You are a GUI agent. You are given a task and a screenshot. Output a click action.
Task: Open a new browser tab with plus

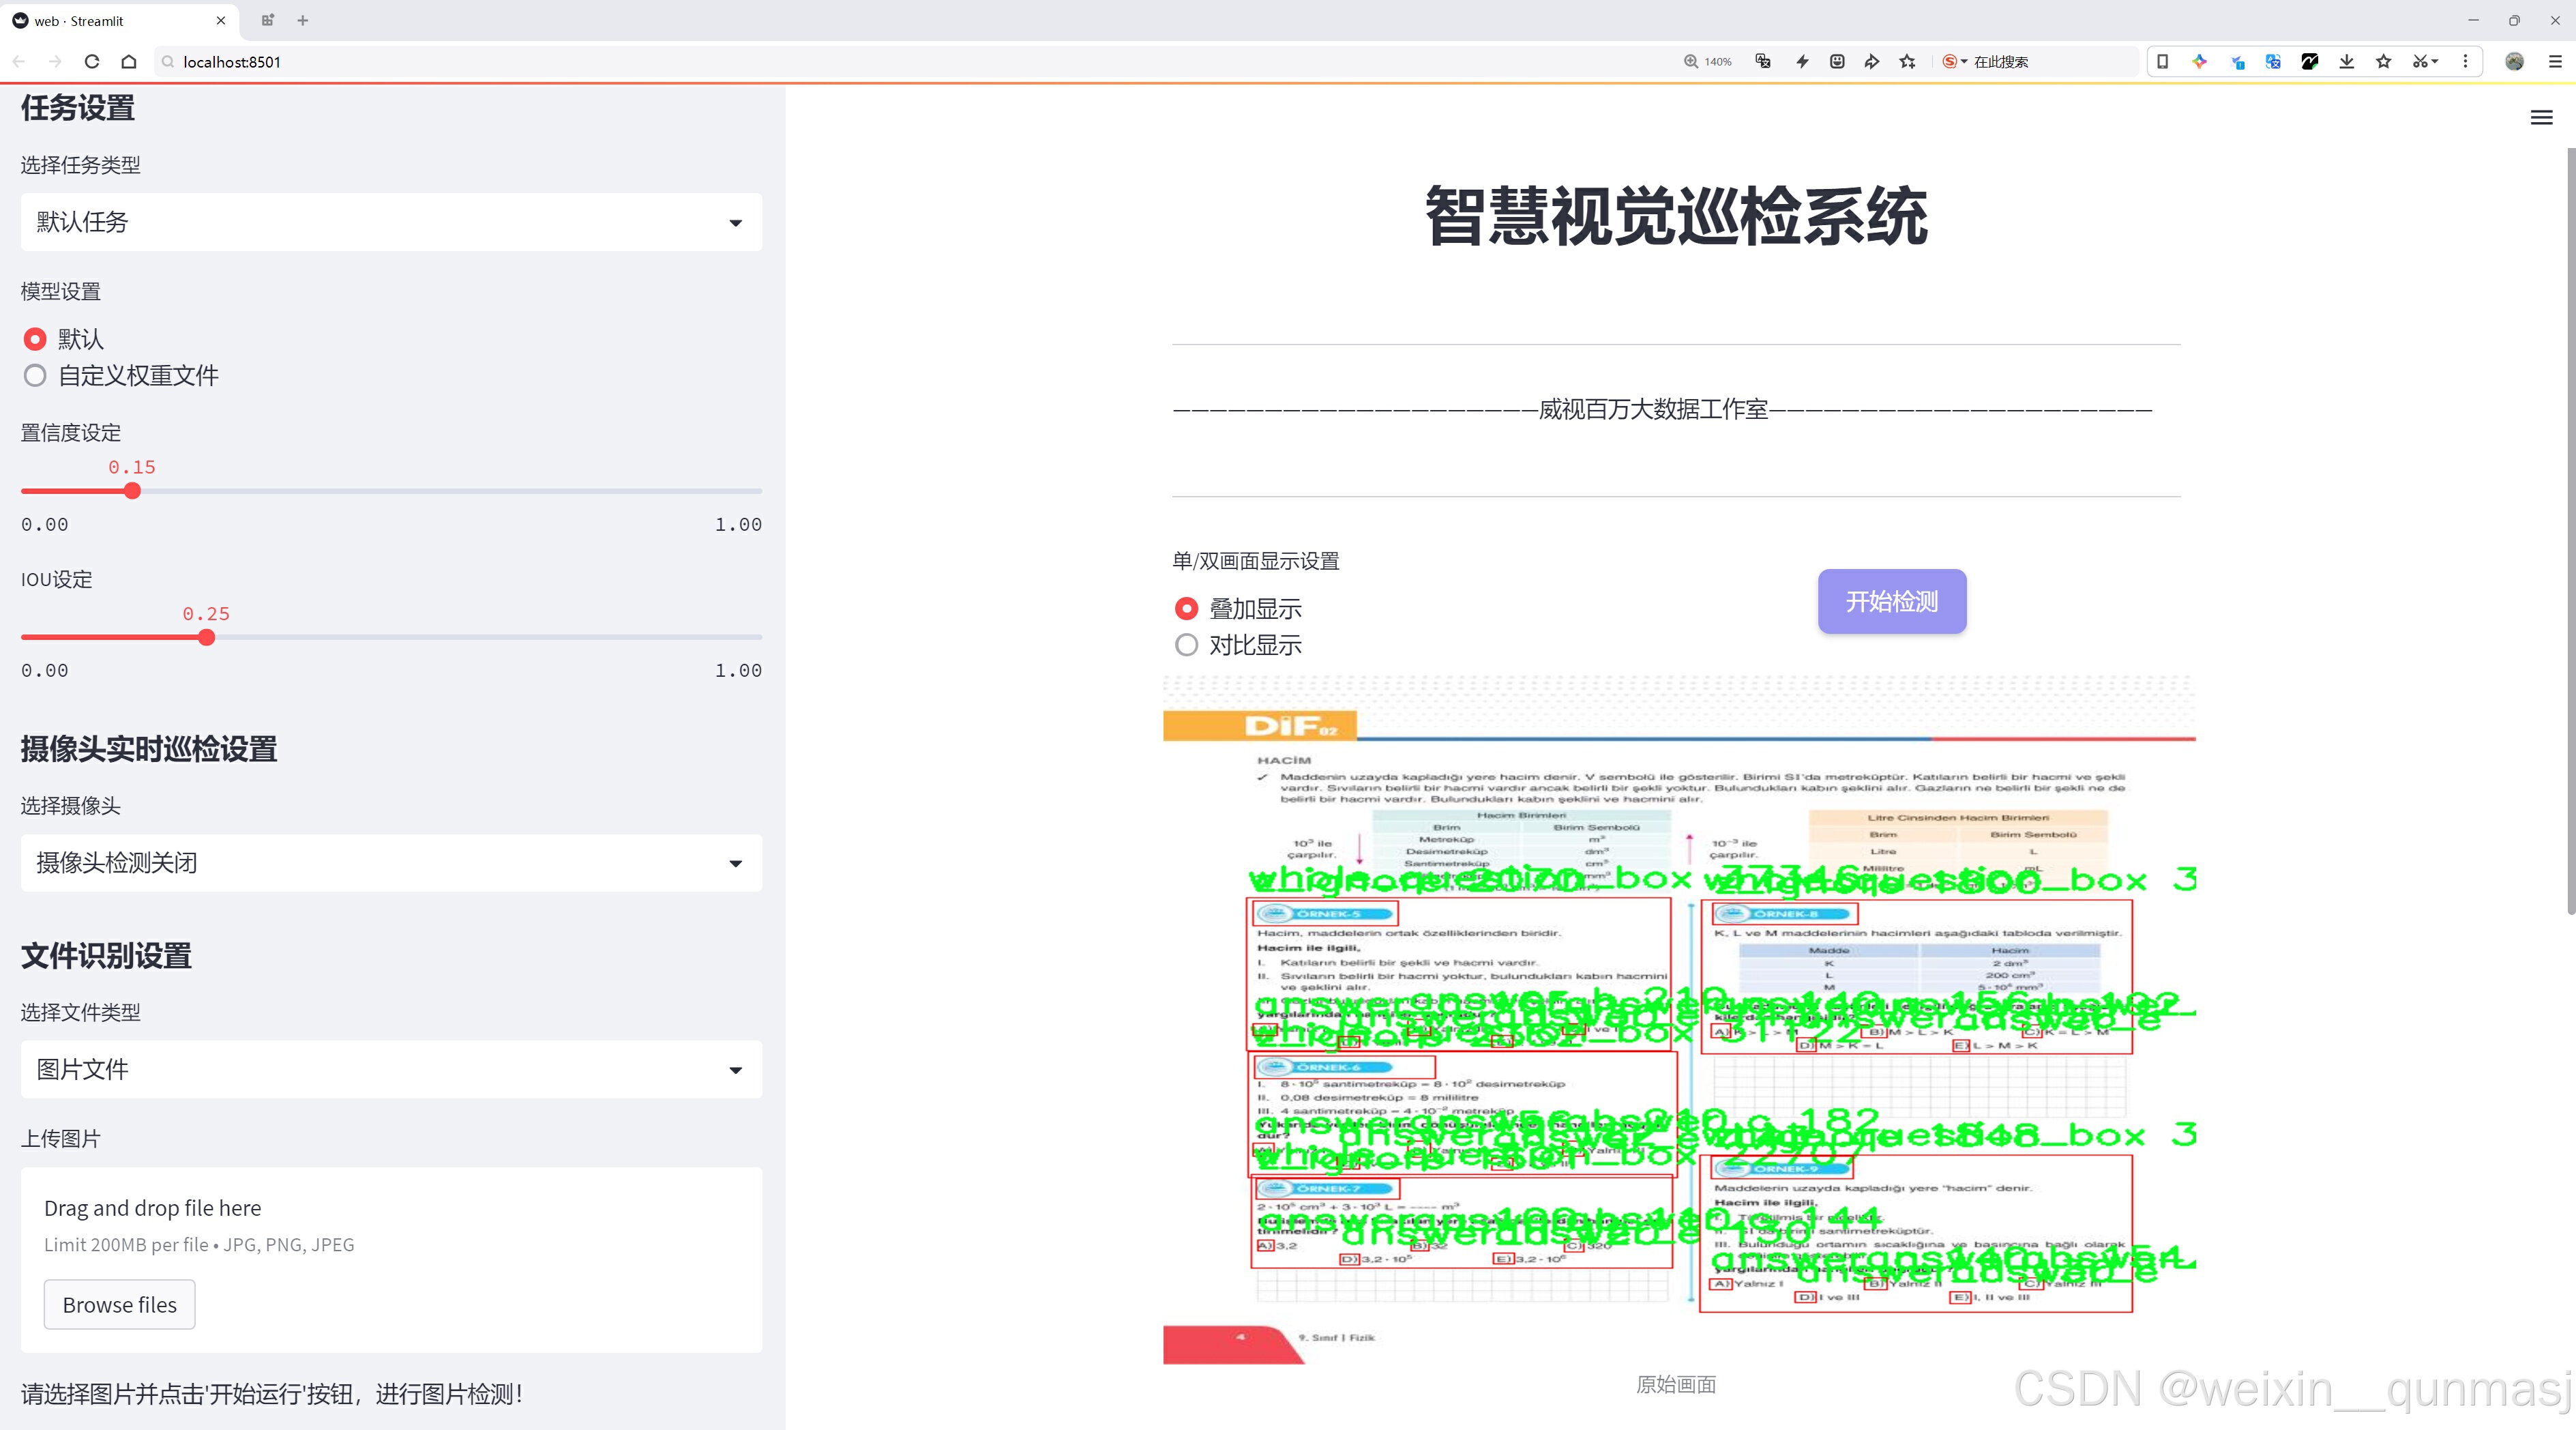point(303,20)
